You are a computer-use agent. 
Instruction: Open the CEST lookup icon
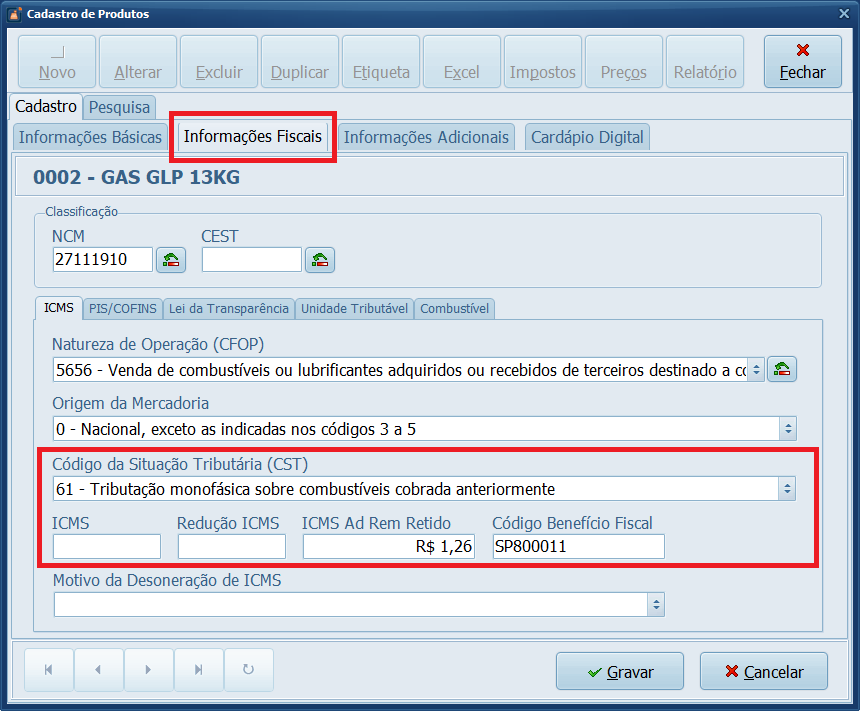coord(319,259)
